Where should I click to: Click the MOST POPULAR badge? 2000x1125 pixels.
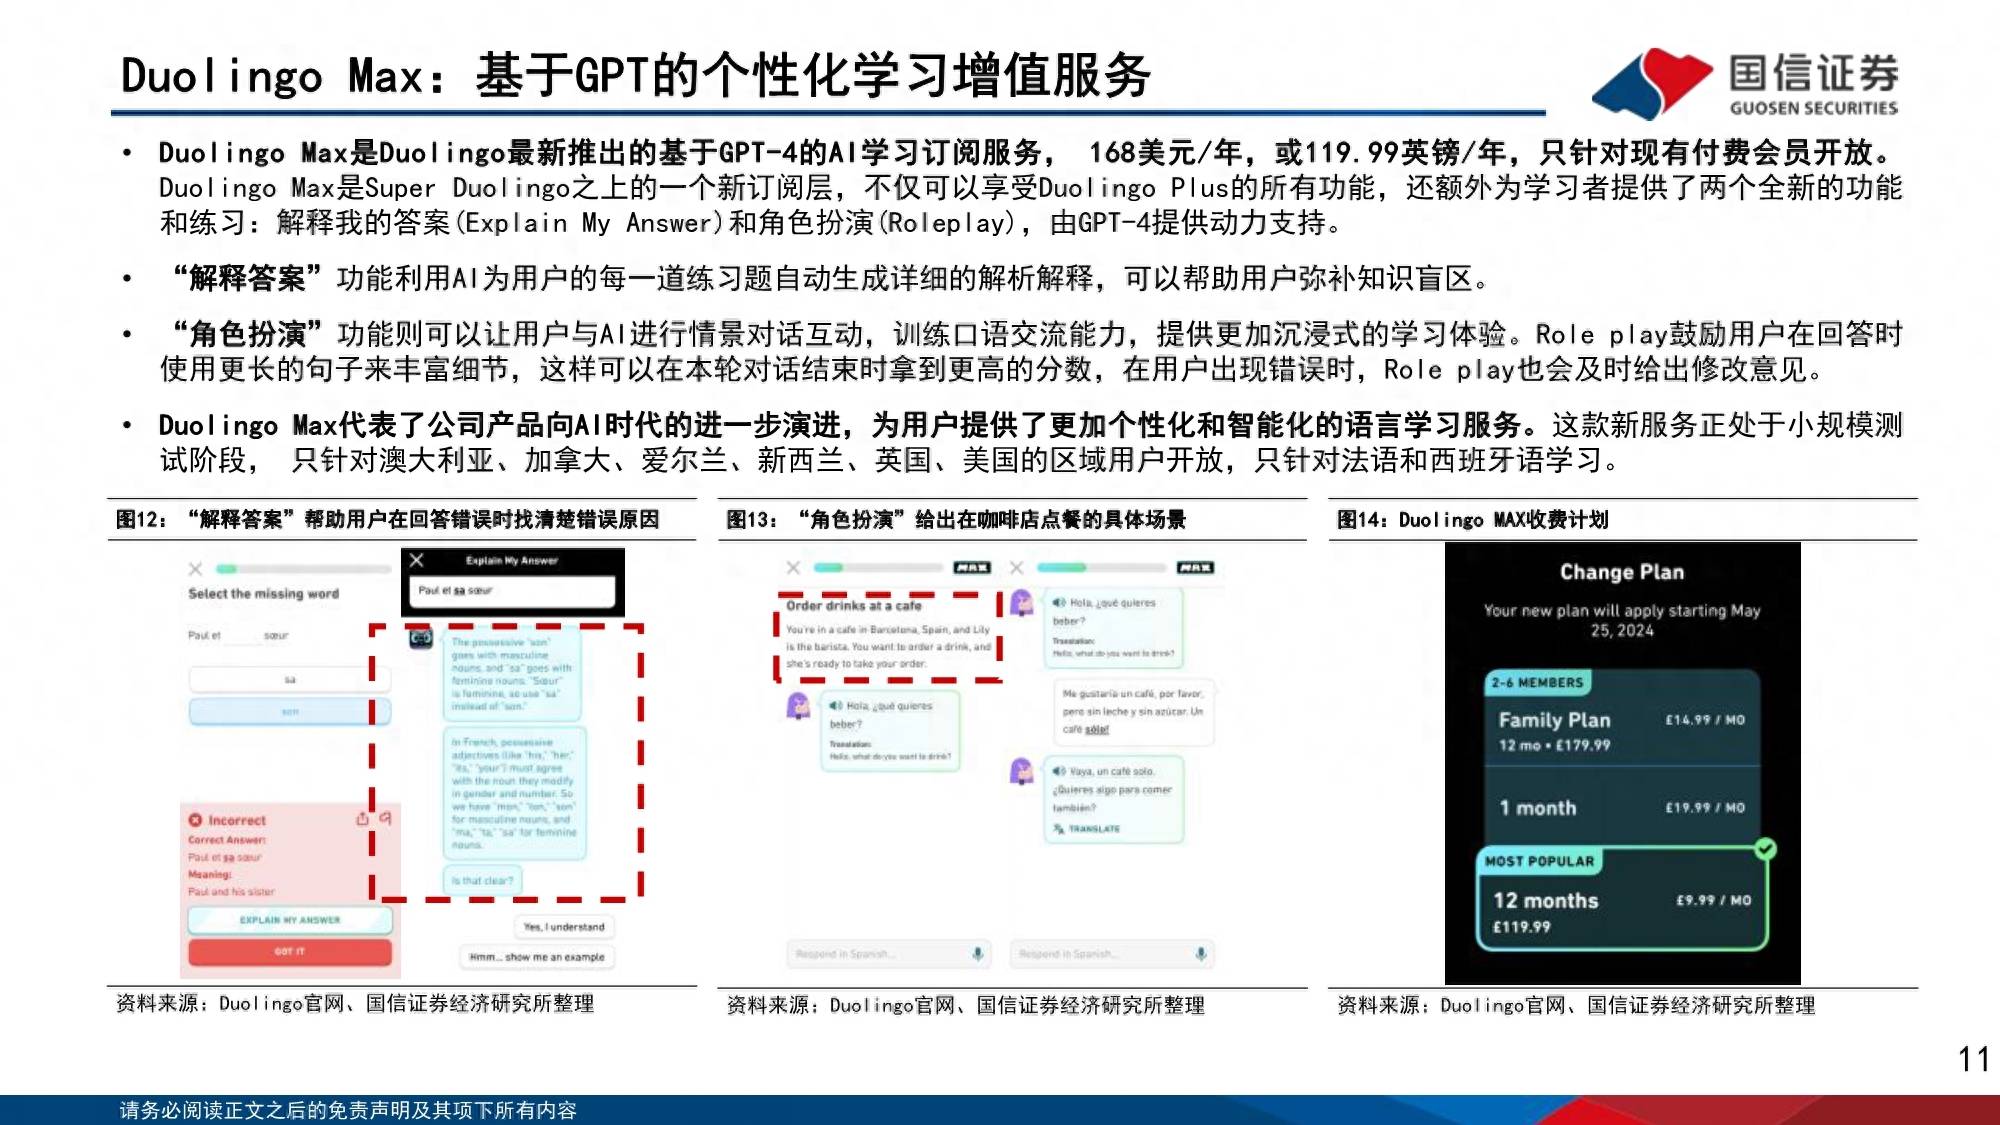coord(1539,861)
